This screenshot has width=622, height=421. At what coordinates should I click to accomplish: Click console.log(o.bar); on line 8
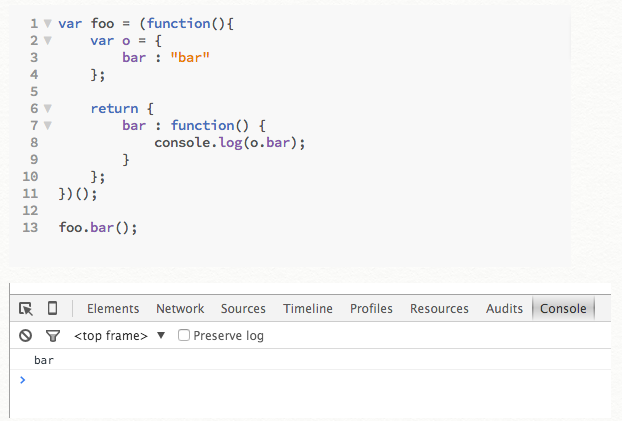[x=230, y=142]
